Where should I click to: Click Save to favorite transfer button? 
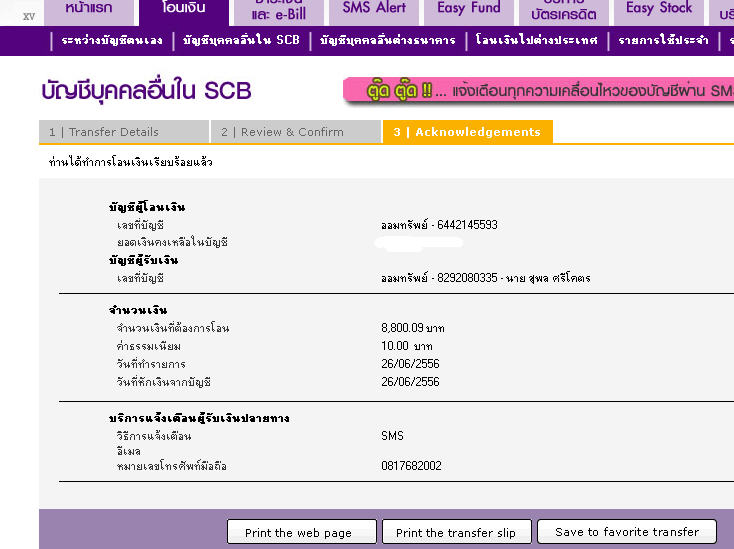[x=627, y=532]
